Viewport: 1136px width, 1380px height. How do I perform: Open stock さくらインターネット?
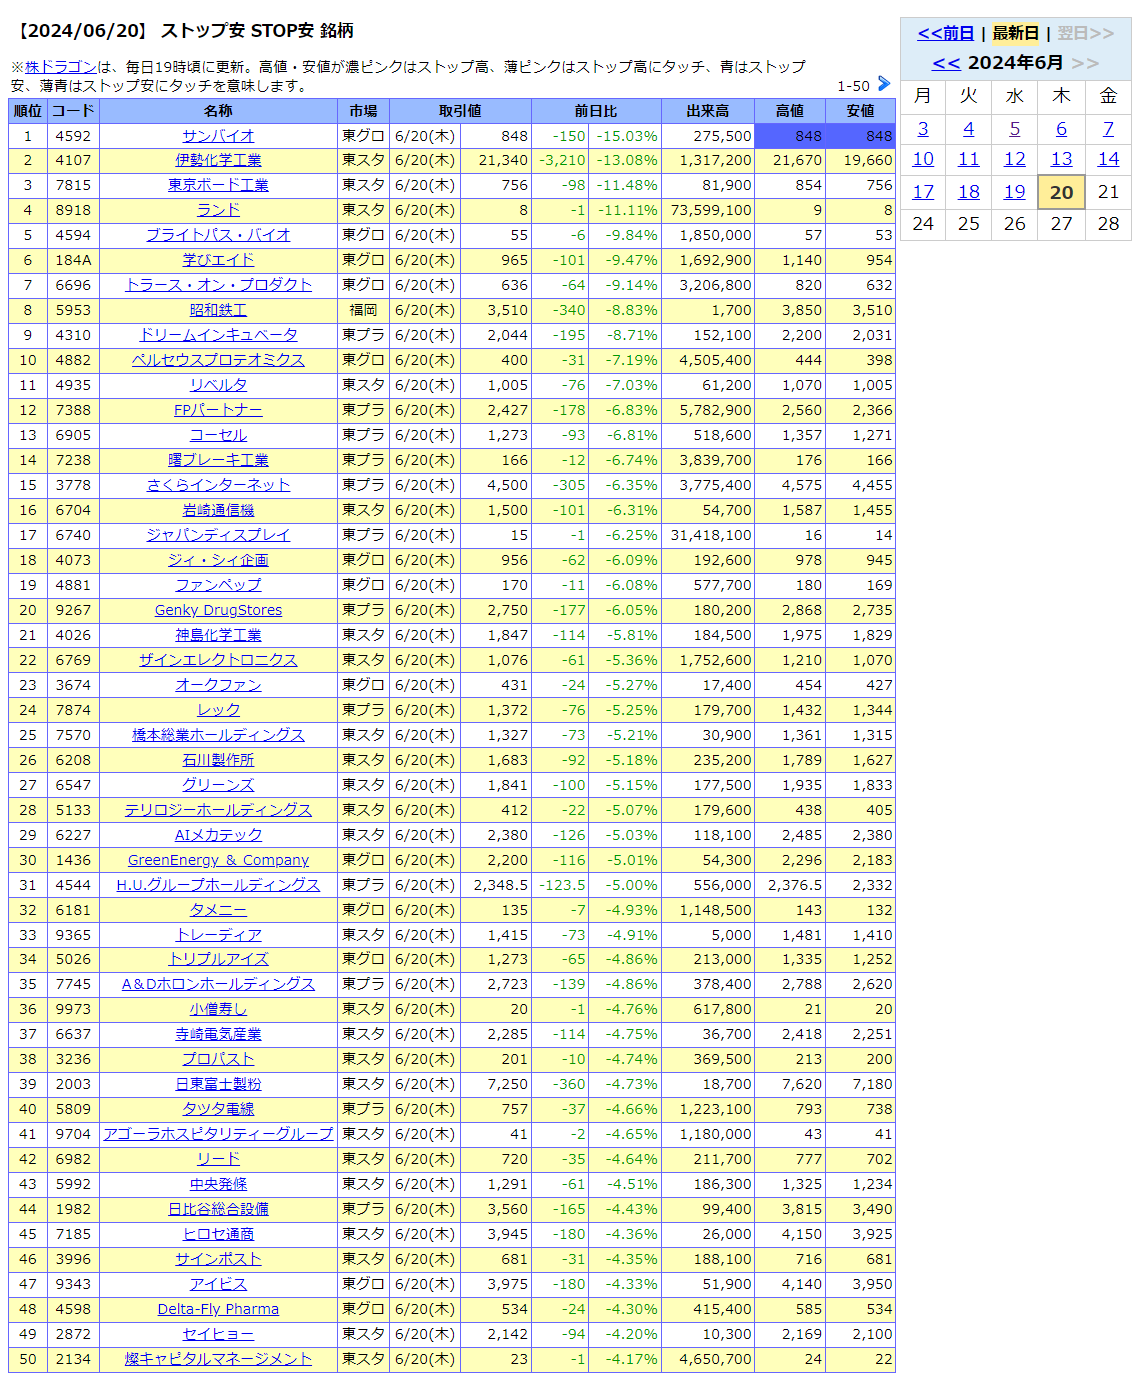point(218,486)
